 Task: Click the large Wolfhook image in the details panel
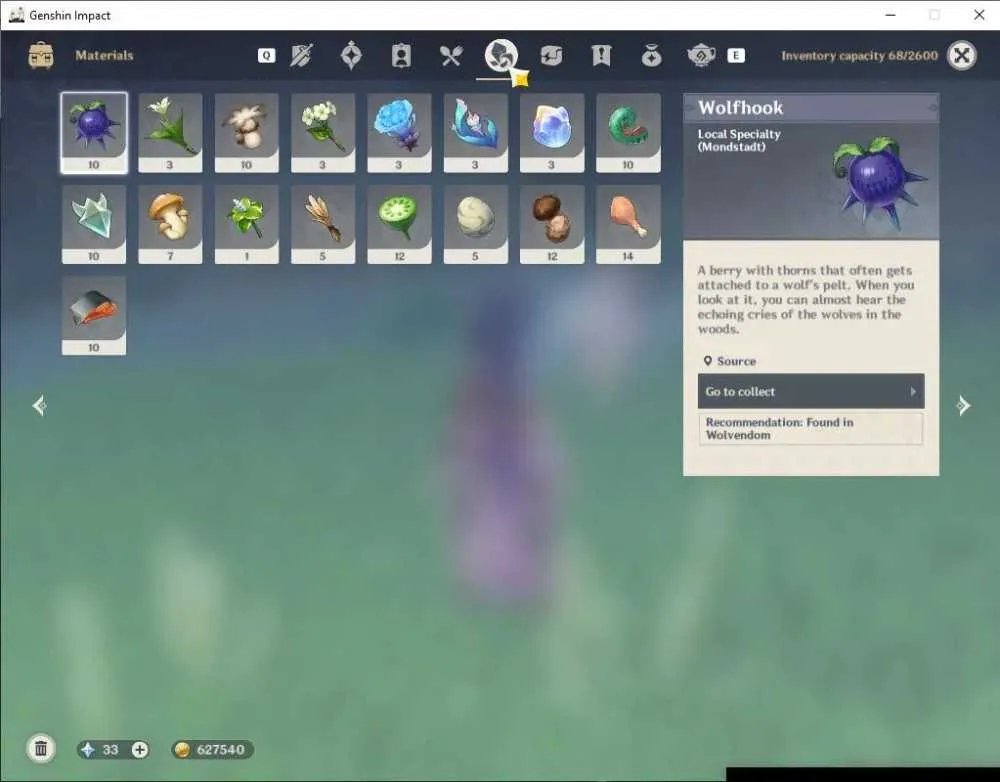pyautogui.click(x=880, y=182)
